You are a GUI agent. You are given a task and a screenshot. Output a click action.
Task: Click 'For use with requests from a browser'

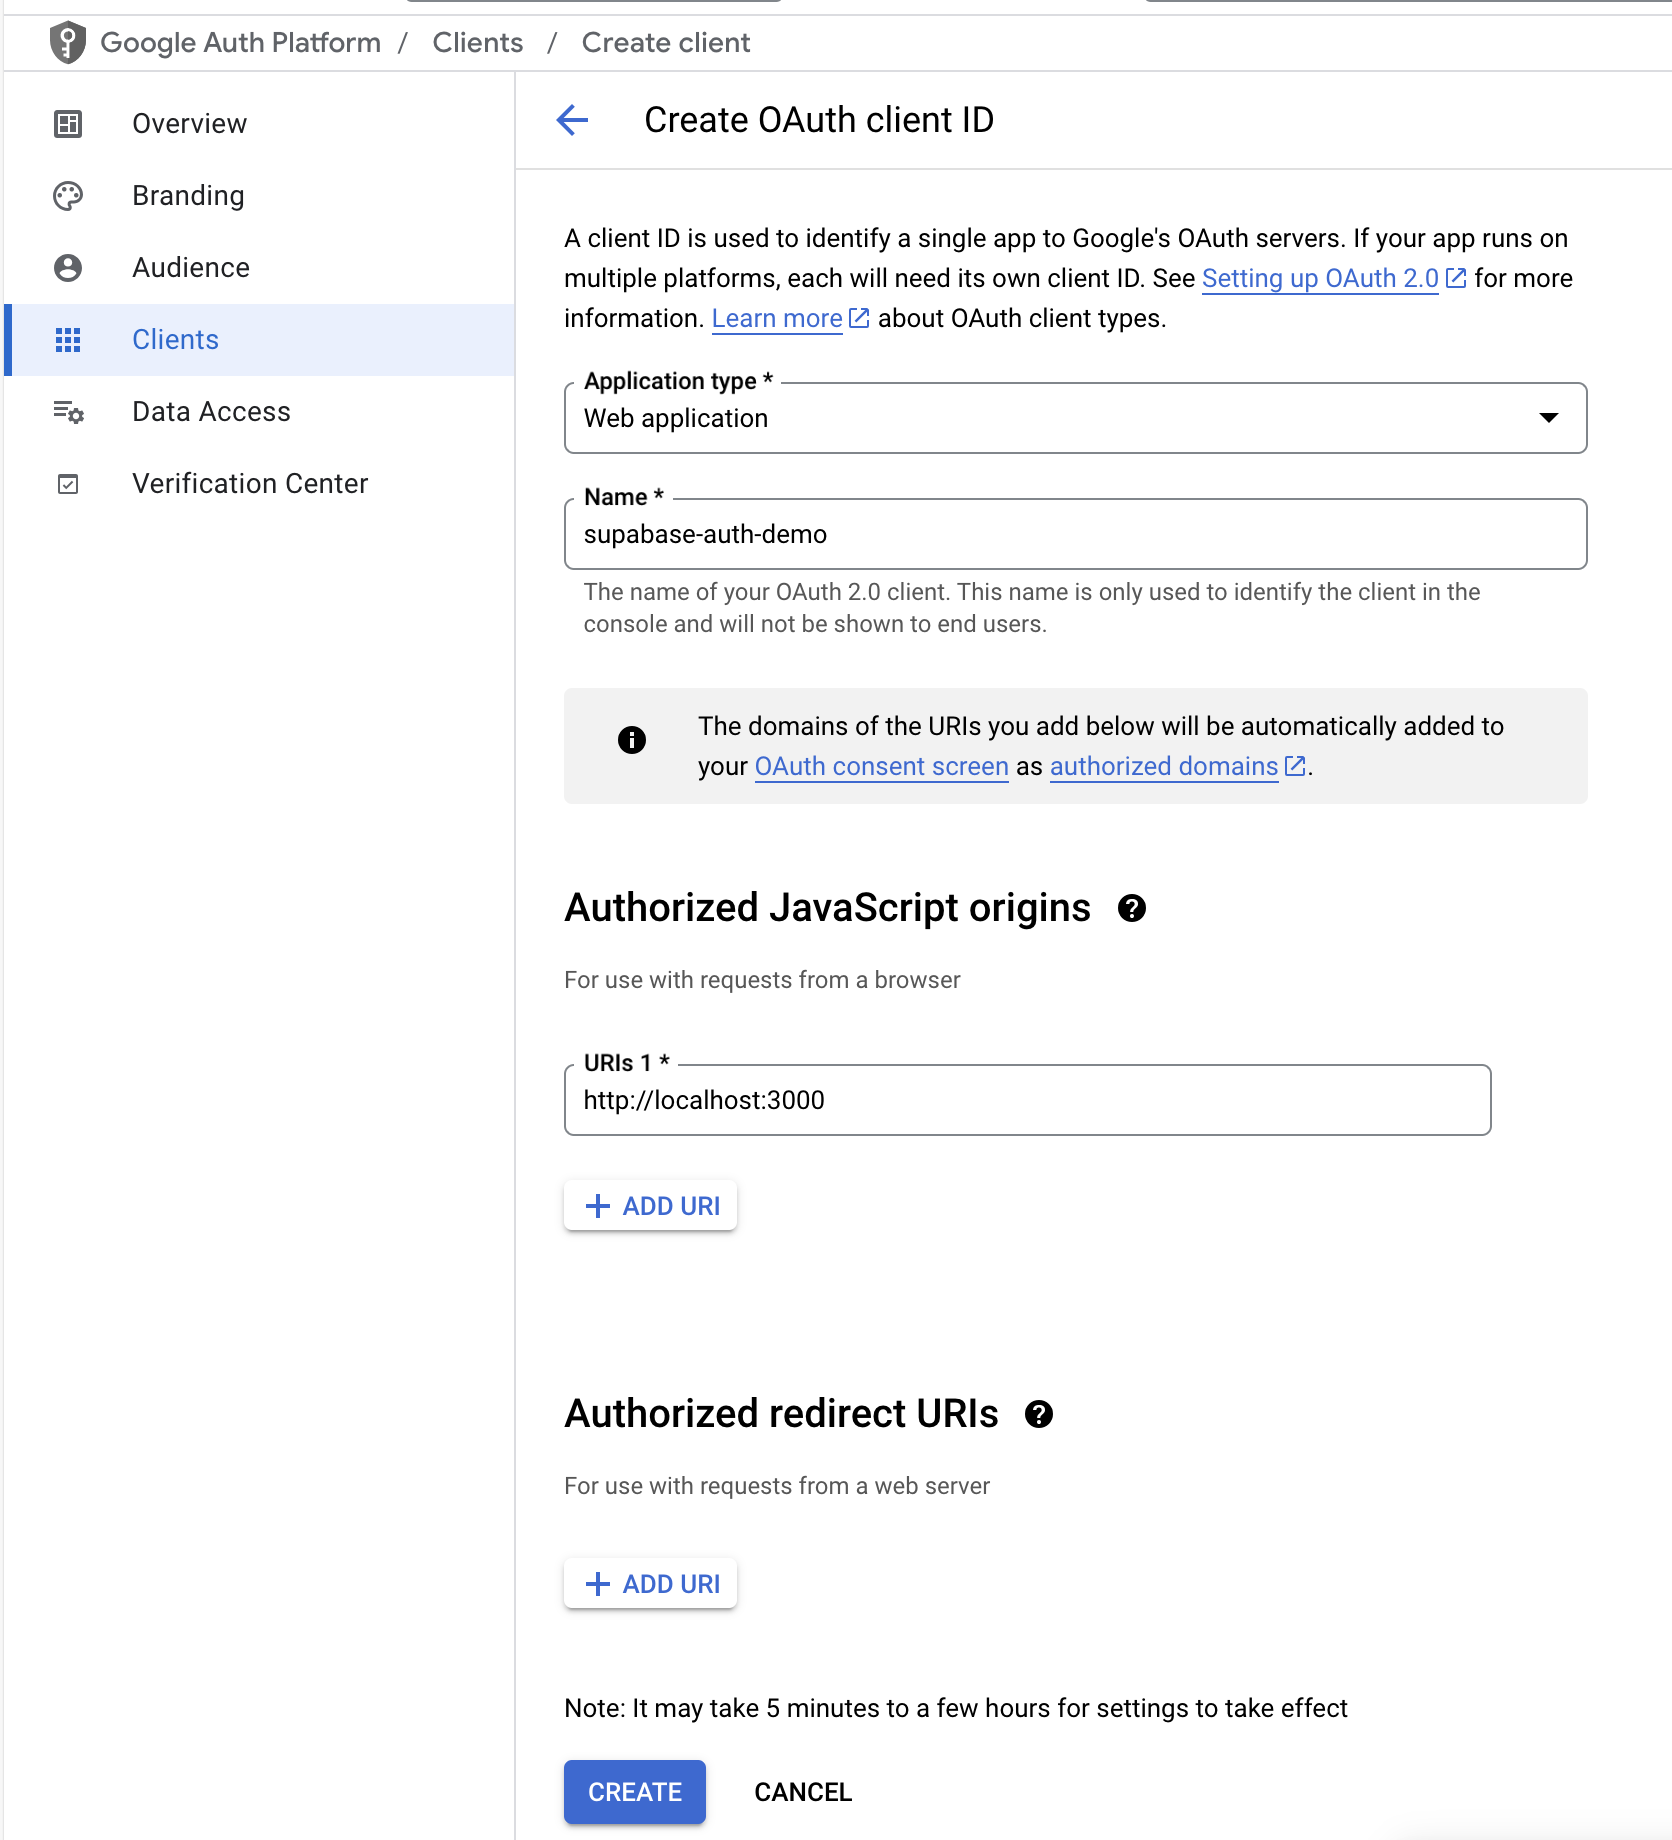click(x=762, y=980)
